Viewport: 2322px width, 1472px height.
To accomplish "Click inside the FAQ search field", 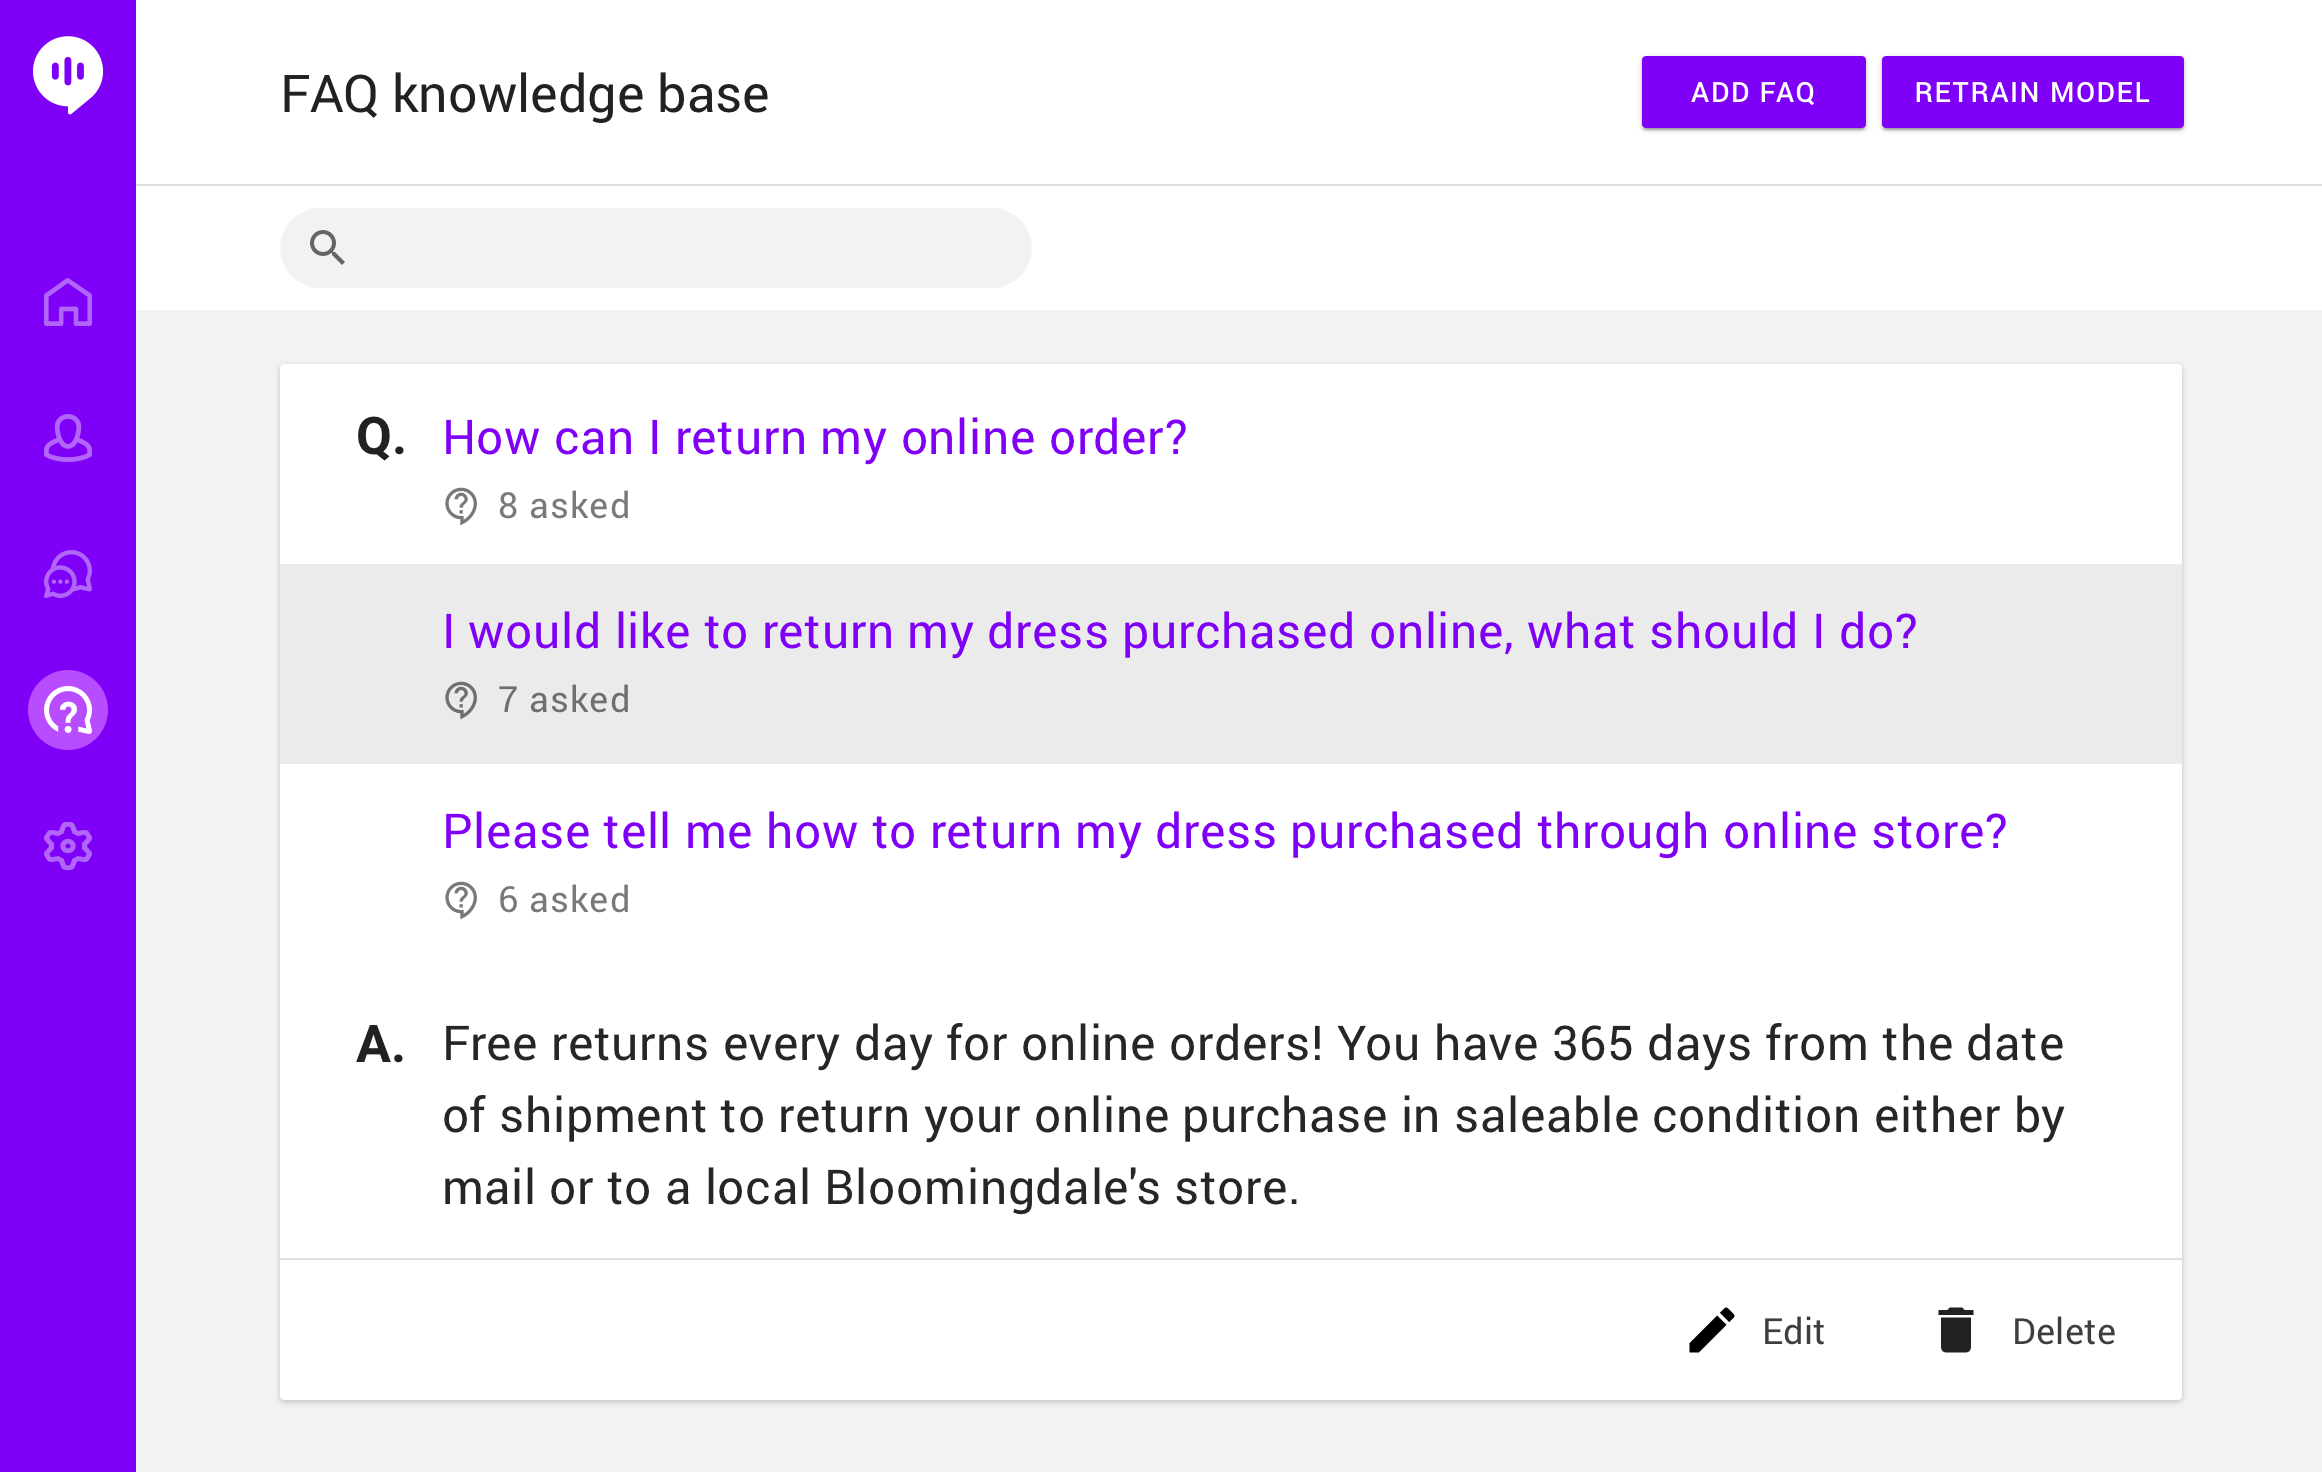I will [656, 247].
